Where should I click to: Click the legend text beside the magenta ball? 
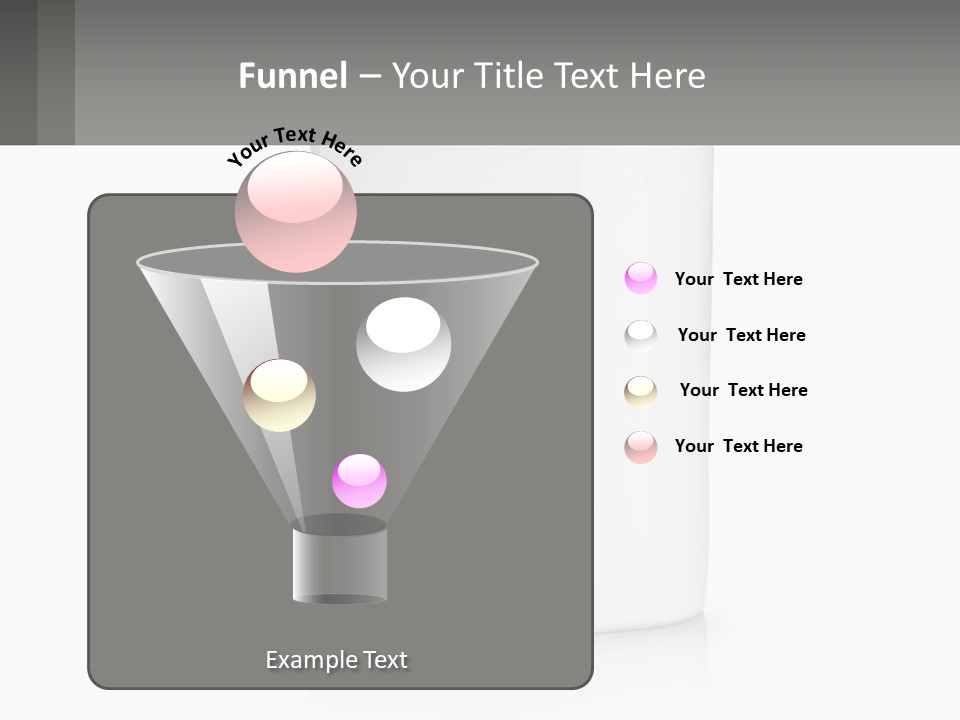click(x=738, y=279)
